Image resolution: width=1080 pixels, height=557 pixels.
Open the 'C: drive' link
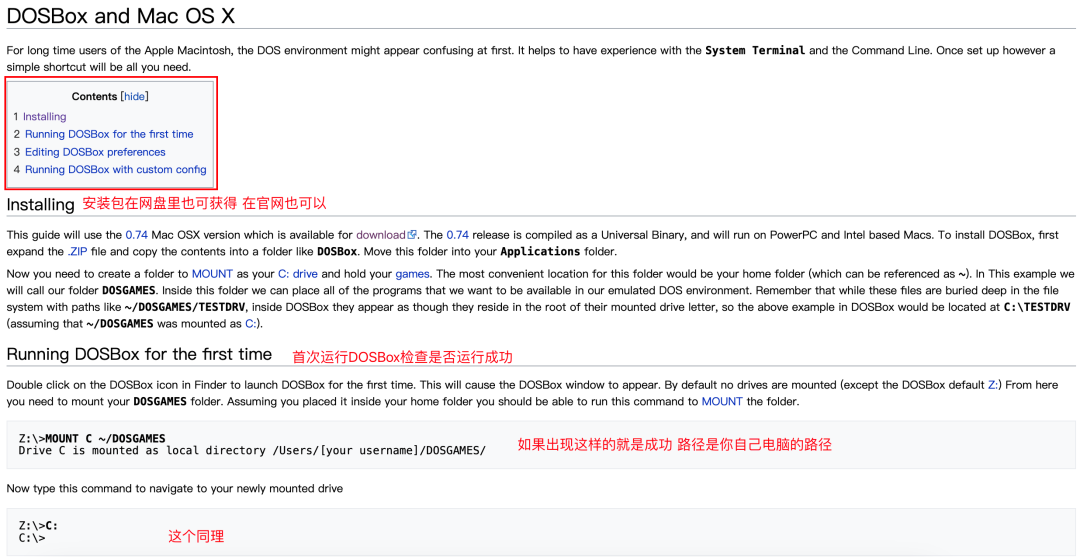click(x=298, y=273)
